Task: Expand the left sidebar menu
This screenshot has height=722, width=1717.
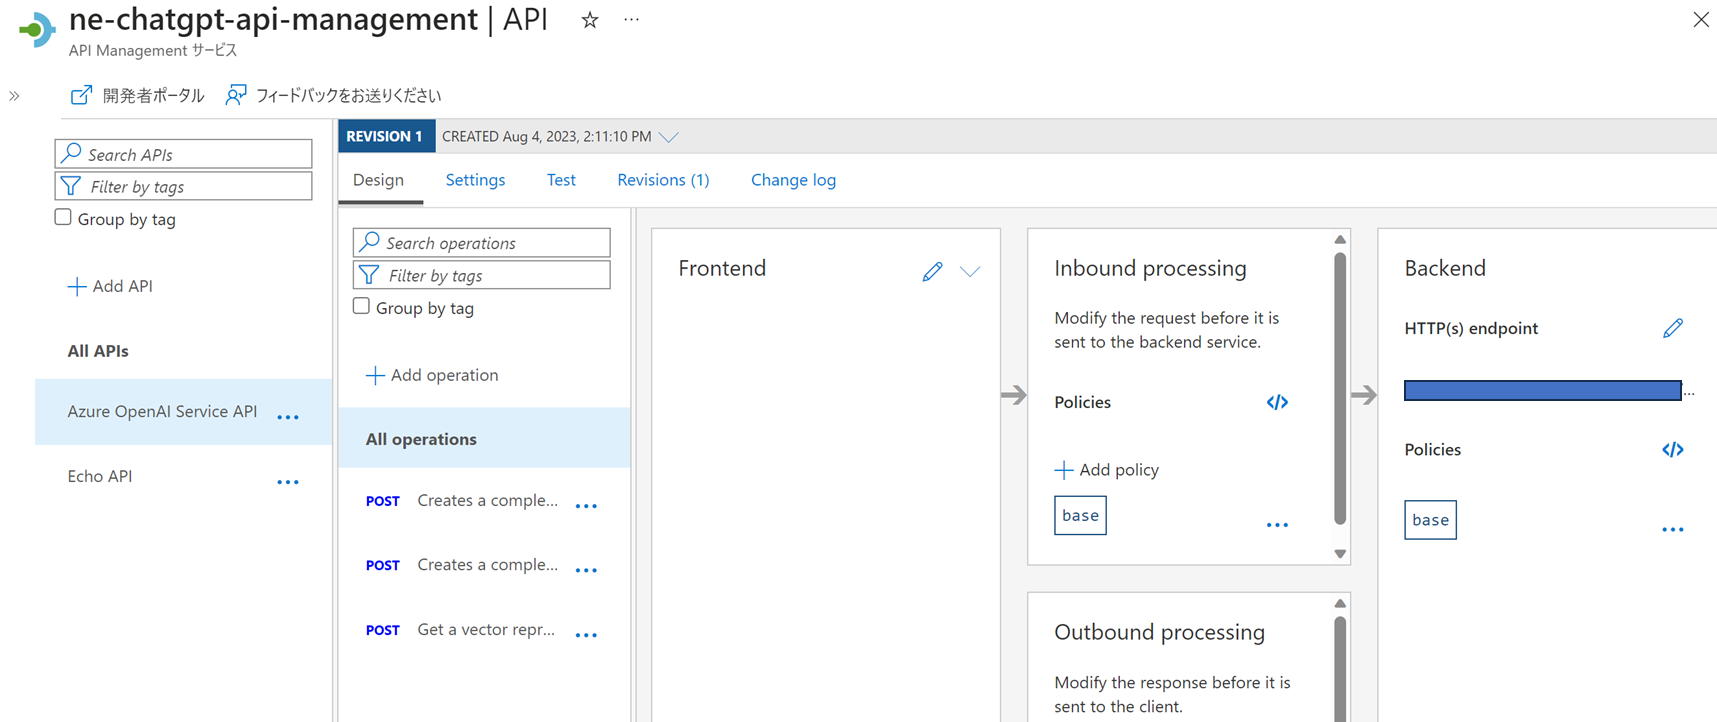Action: (x=14, y=96)
